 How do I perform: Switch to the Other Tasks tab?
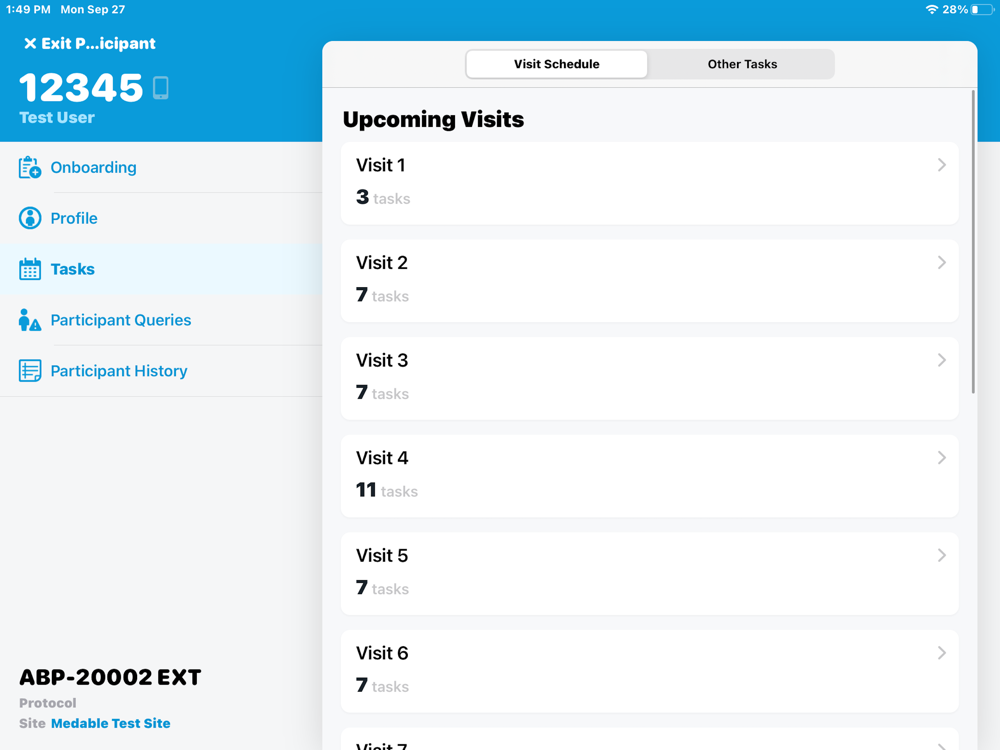(742, 64)
